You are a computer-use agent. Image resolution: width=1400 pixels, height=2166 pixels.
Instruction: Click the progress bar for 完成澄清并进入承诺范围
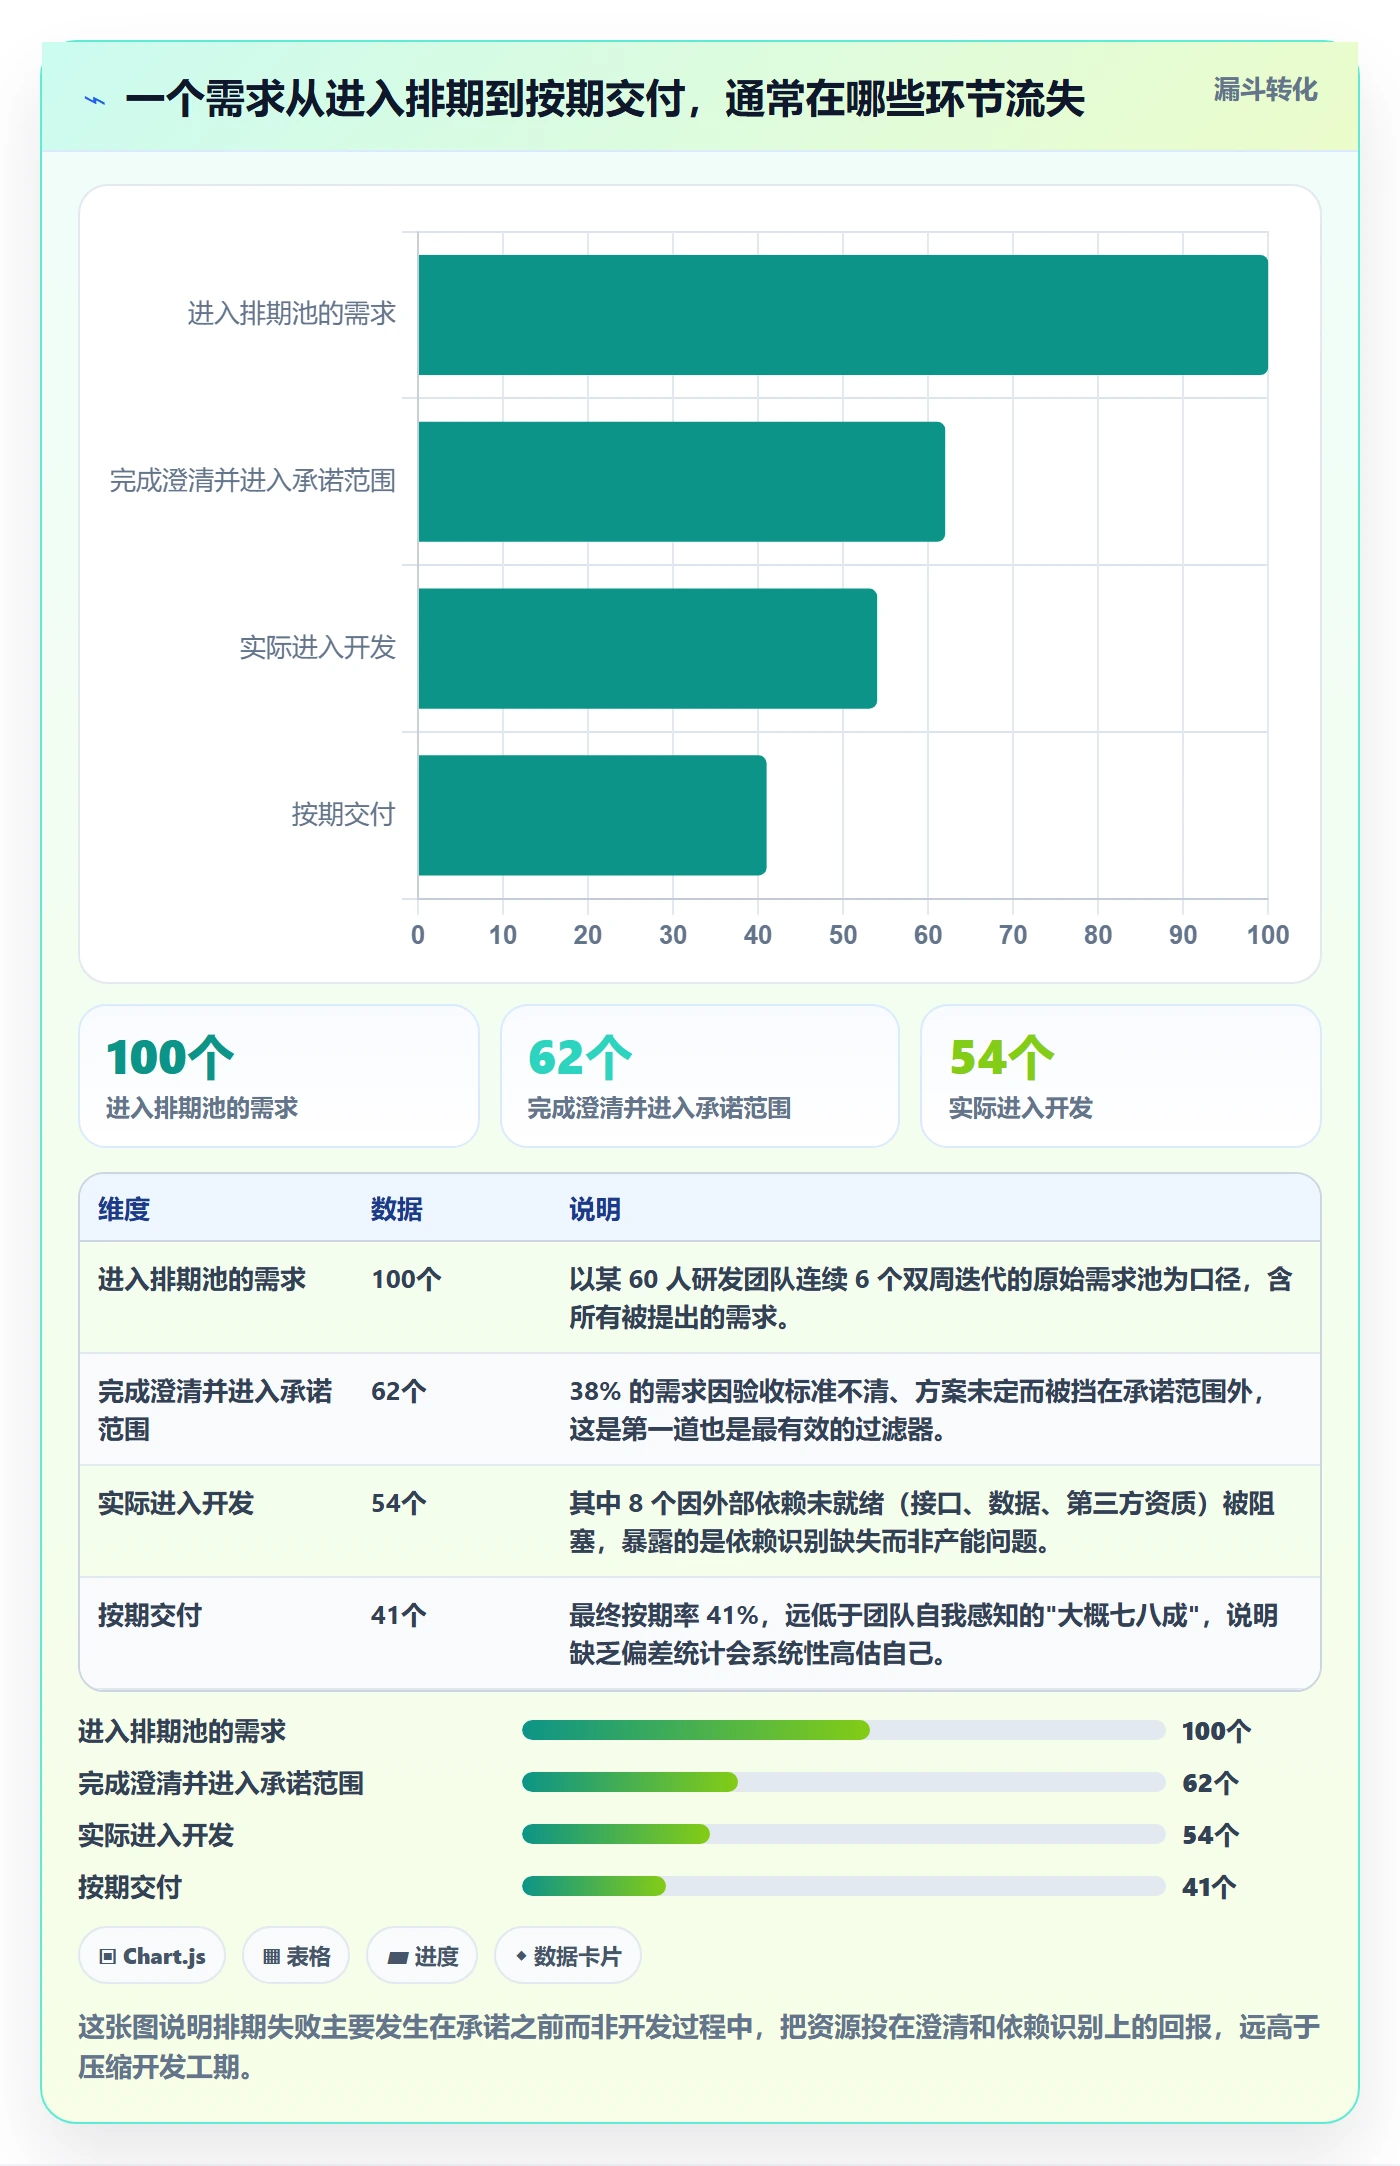click(x=843, y=1782)
